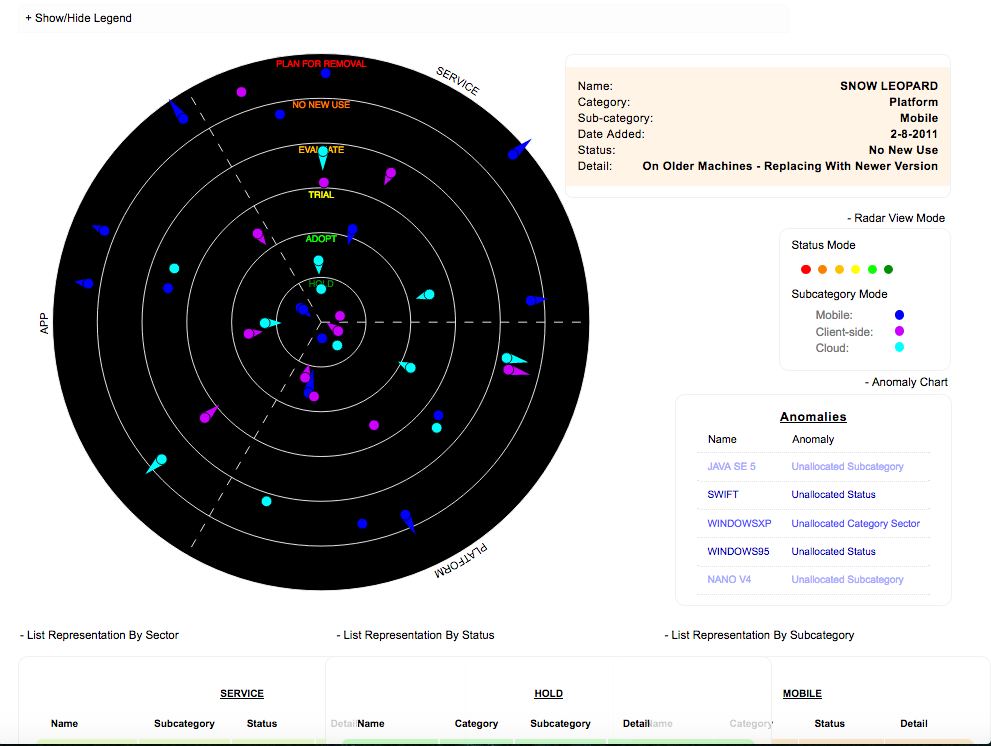Collapse List Representation By Status

tap(415, 635)
